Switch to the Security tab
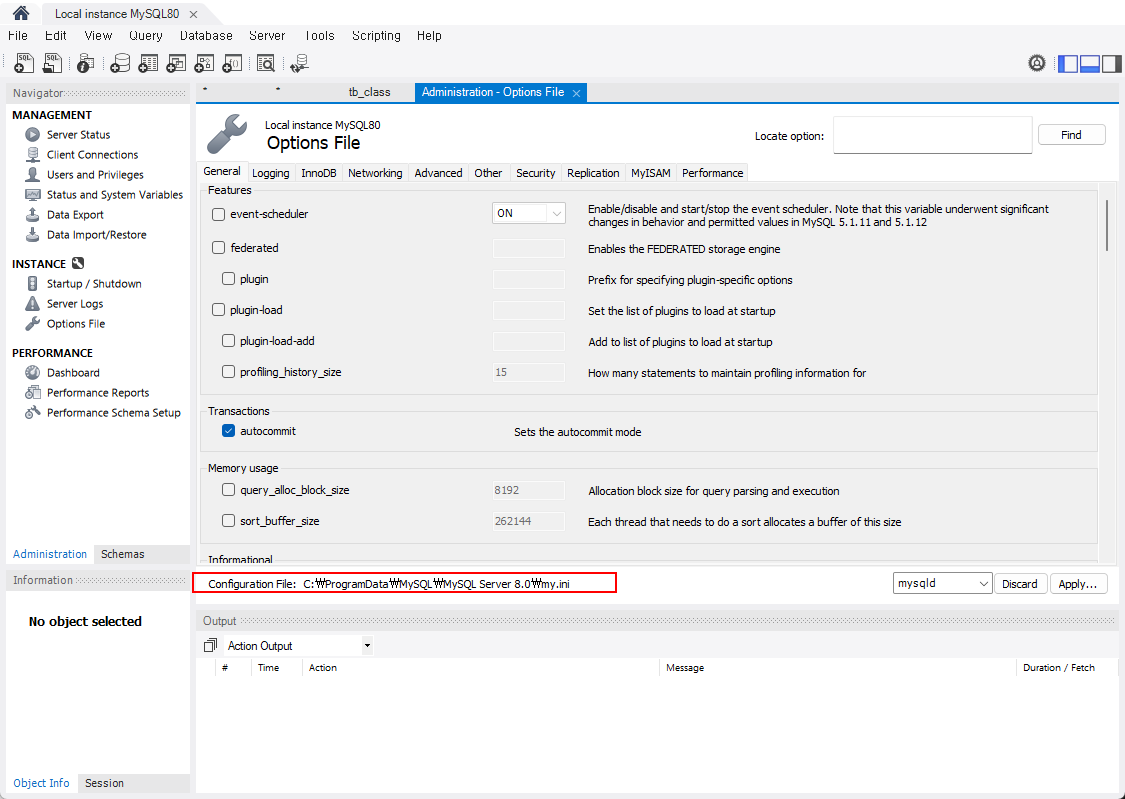 pyautogui.click(x=535, y=173)
